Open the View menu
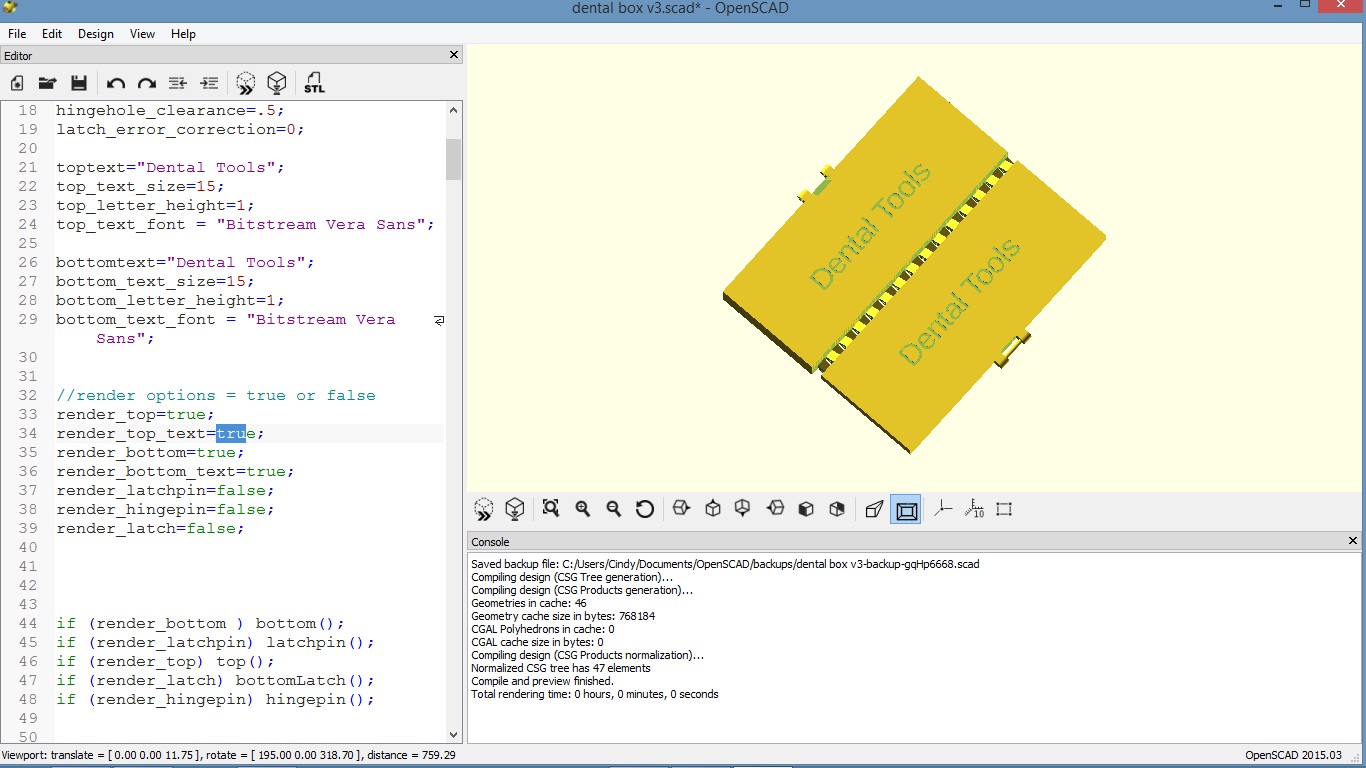The image size is (1366, 768). coord(143,33)
